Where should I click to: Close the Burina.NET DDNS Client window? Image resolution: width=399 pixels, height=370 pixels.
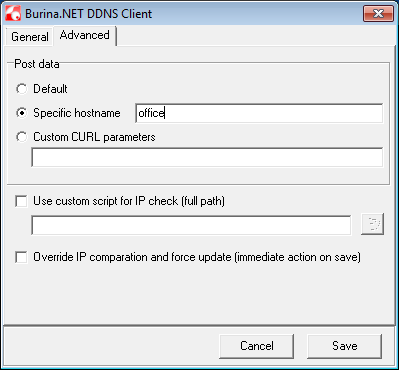point(378,14)
